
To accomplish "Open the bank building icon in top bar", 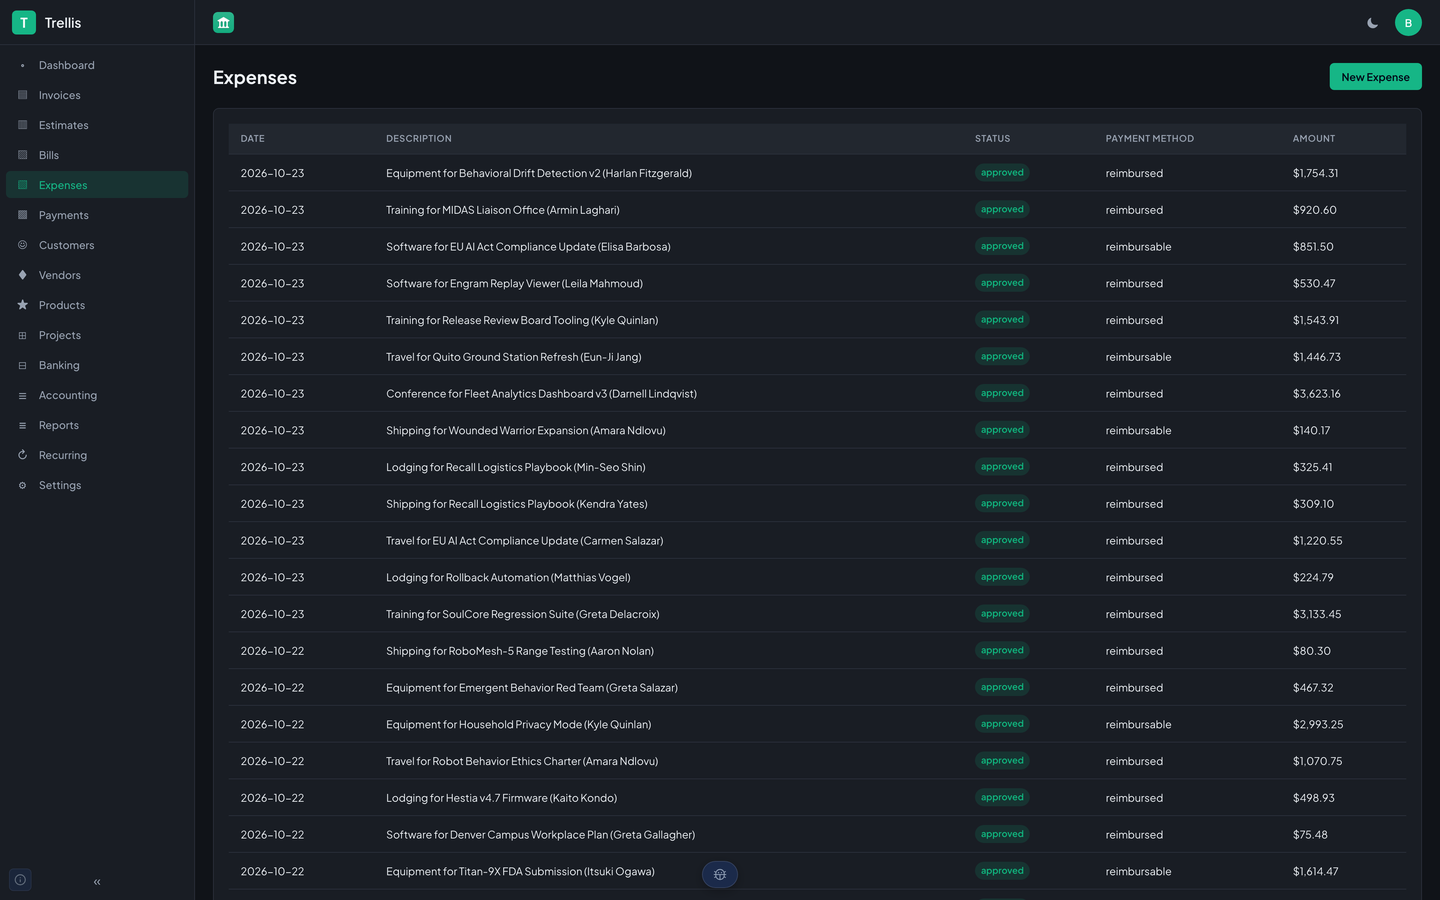I will (223, 22).
